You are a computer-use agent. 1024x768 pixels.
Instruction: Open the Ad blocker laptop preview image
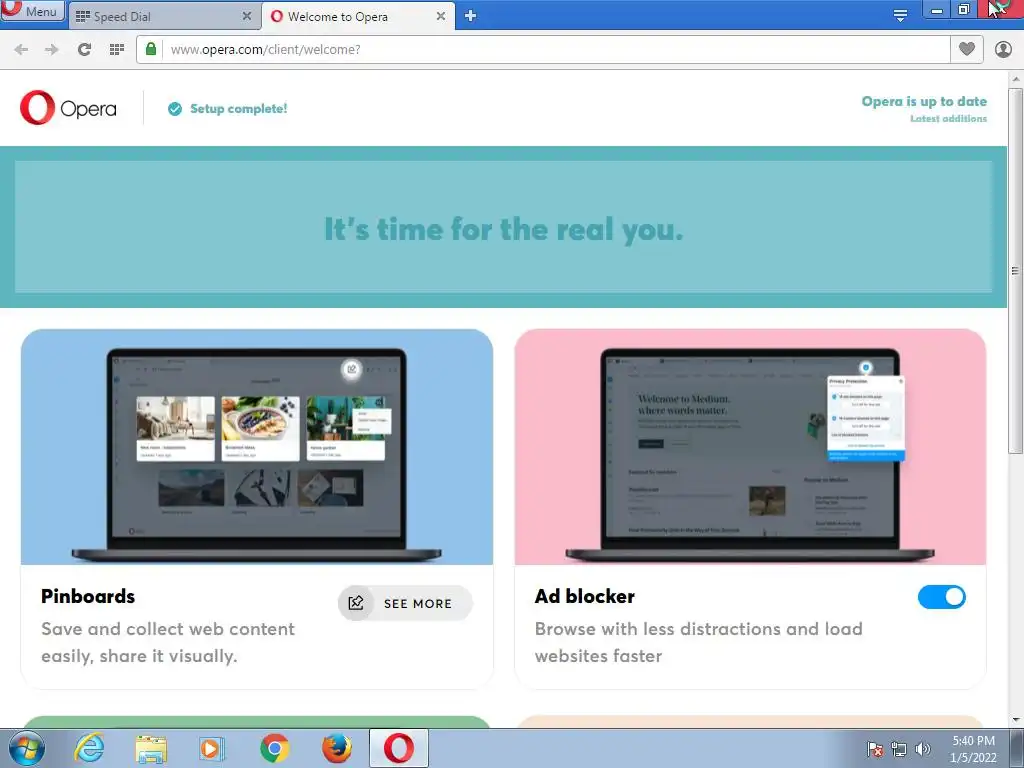click(750, 447)
